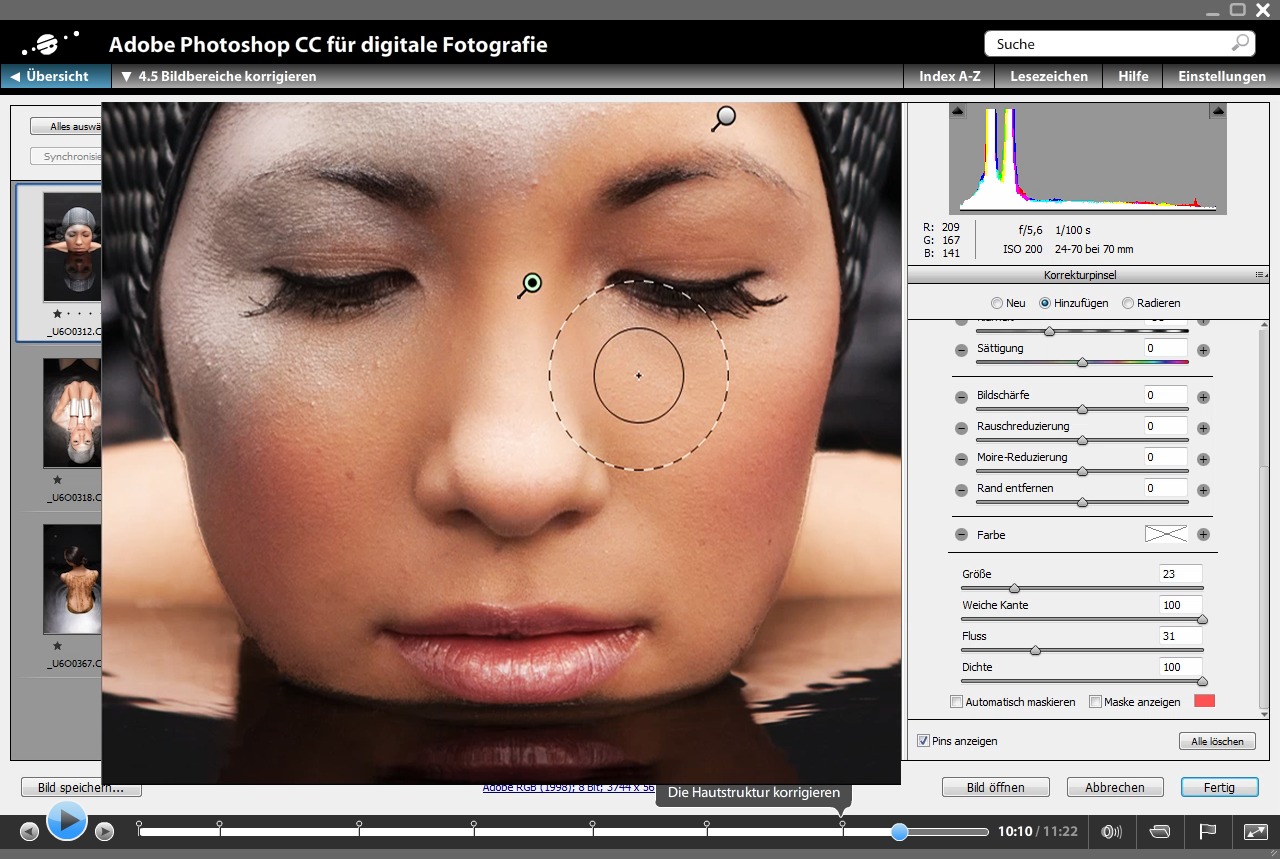Select the Neu radio option
The image size is (1280, 859).
coord(996,303)
